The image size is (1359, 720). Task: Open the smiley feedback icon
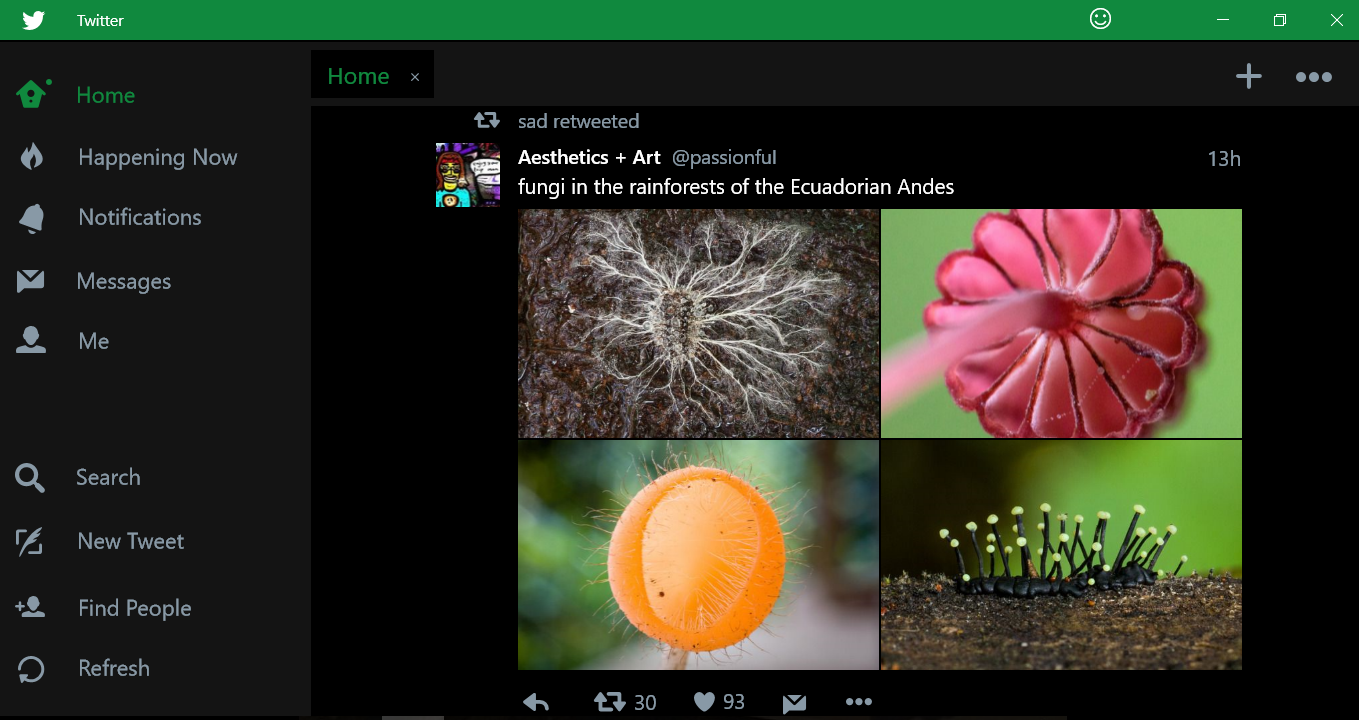point(1100,19)
